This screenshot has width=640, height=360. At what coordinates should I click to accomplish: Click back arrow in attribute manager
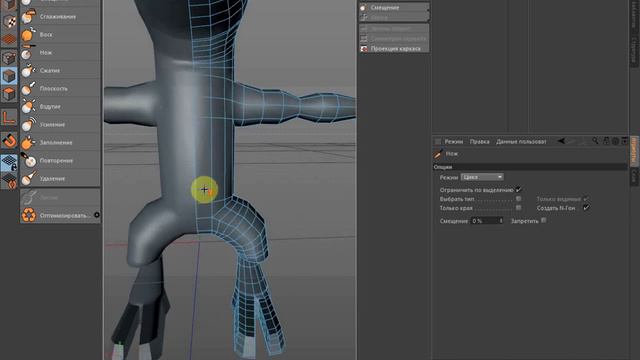(x=562, y=141)
